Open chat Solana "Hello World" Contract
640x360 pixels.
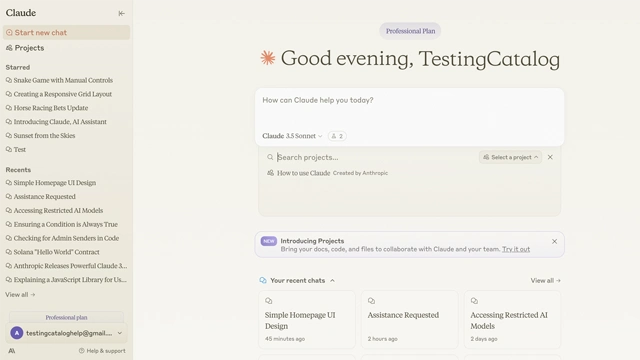pos(53,252)
